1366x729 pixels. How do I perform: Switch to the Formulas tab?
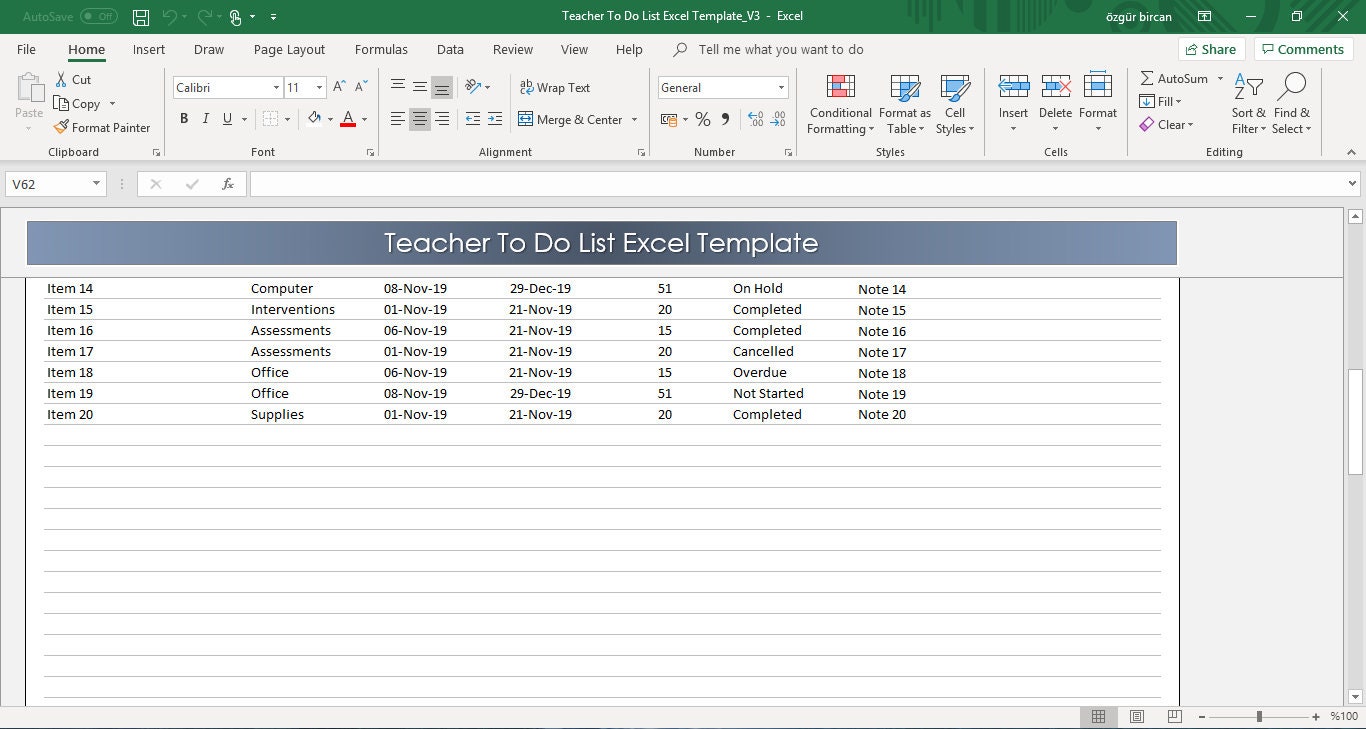(x=381, y=49)
